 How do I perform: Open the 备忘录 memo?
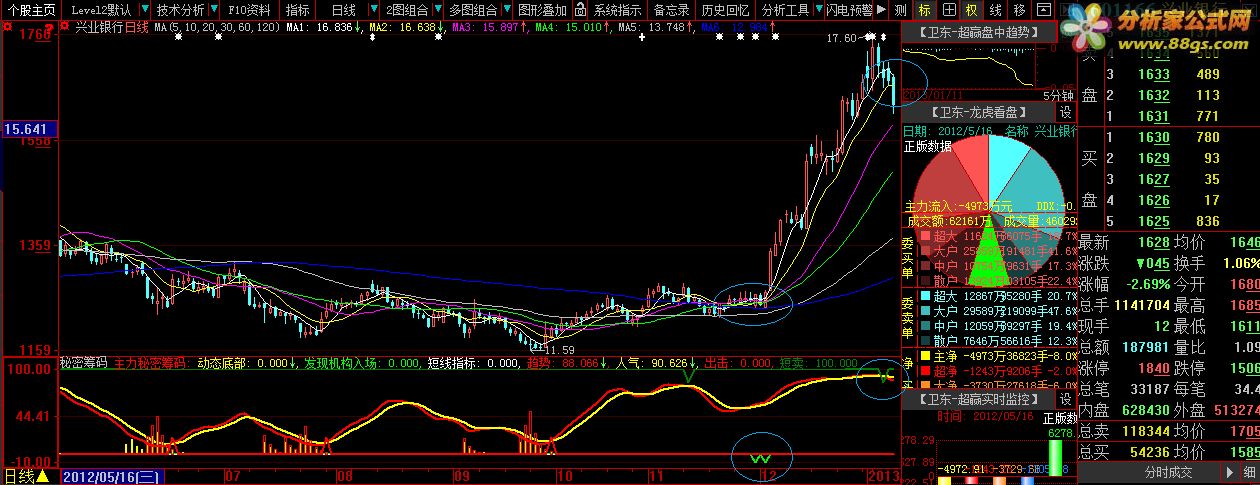[x=671, y=10]
